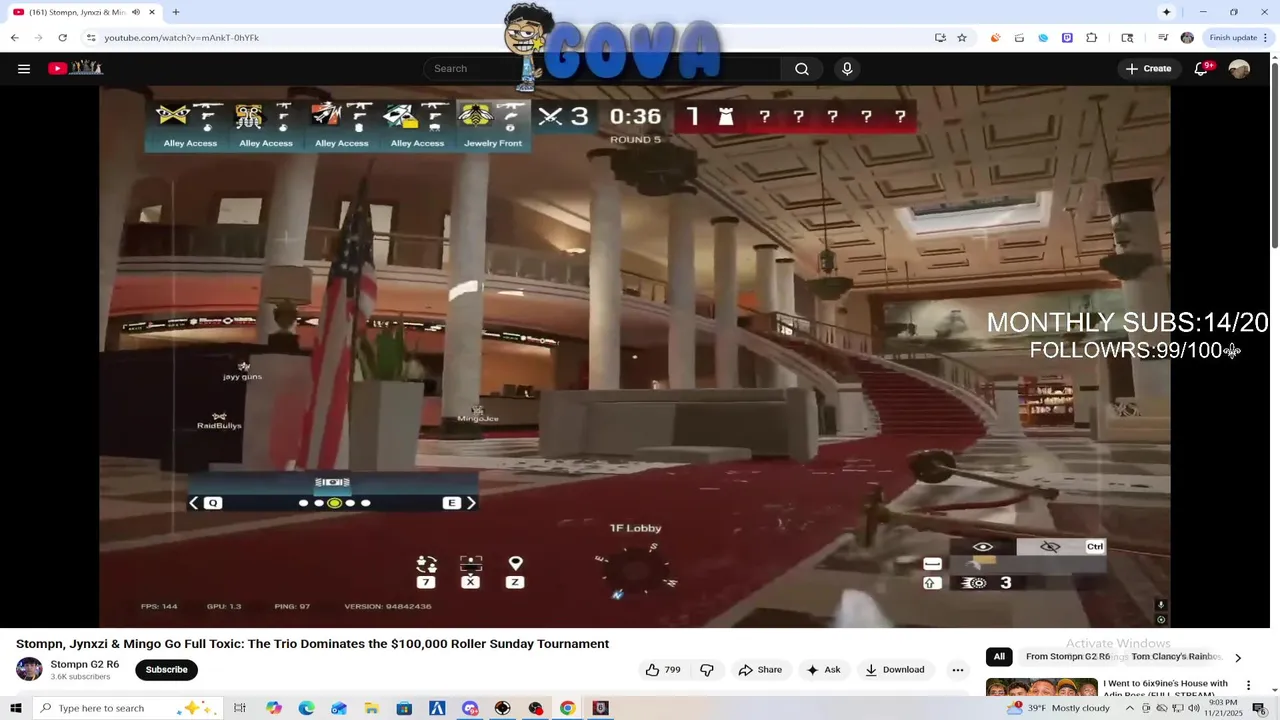Go back with browser back arrow
Screen dimensions: 1280x720
pos(14,38)
